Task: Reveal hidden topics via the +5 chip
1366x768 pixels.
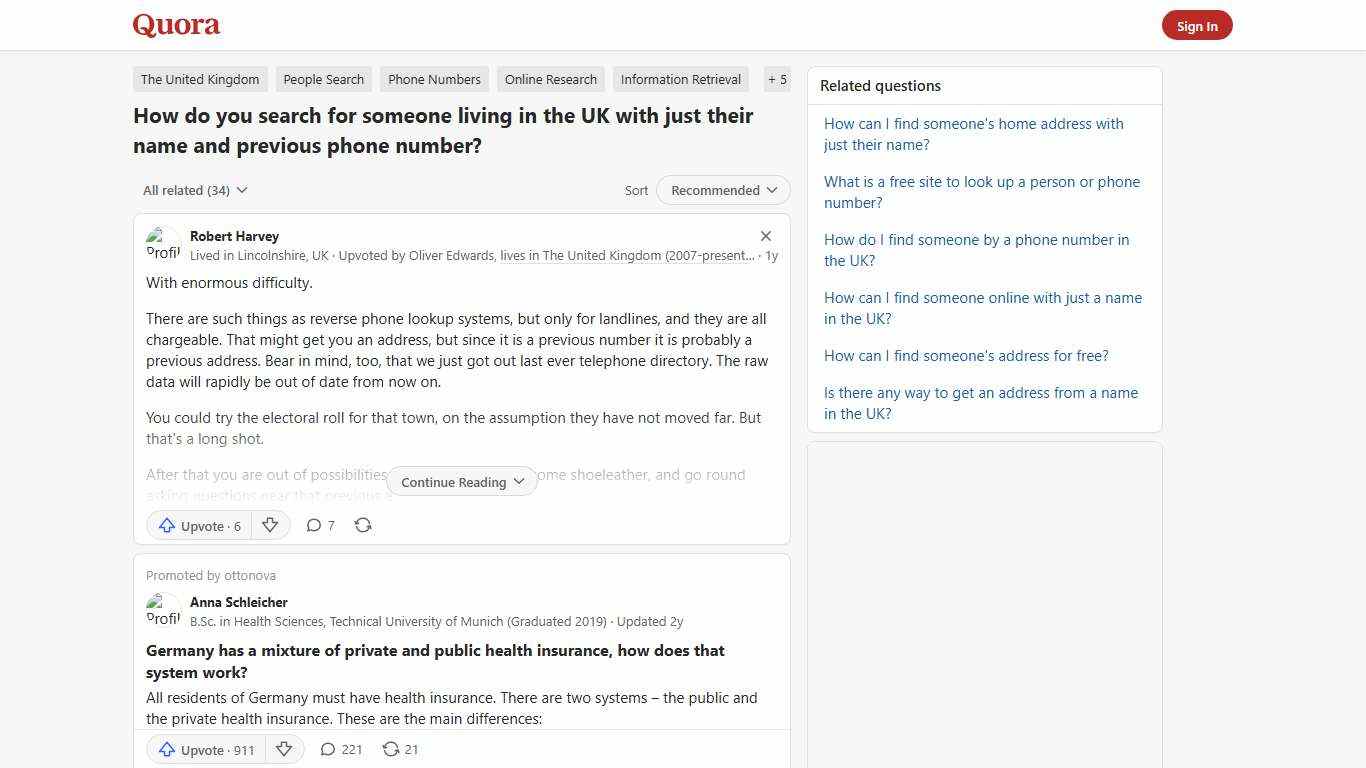Action: coord(777,79)
